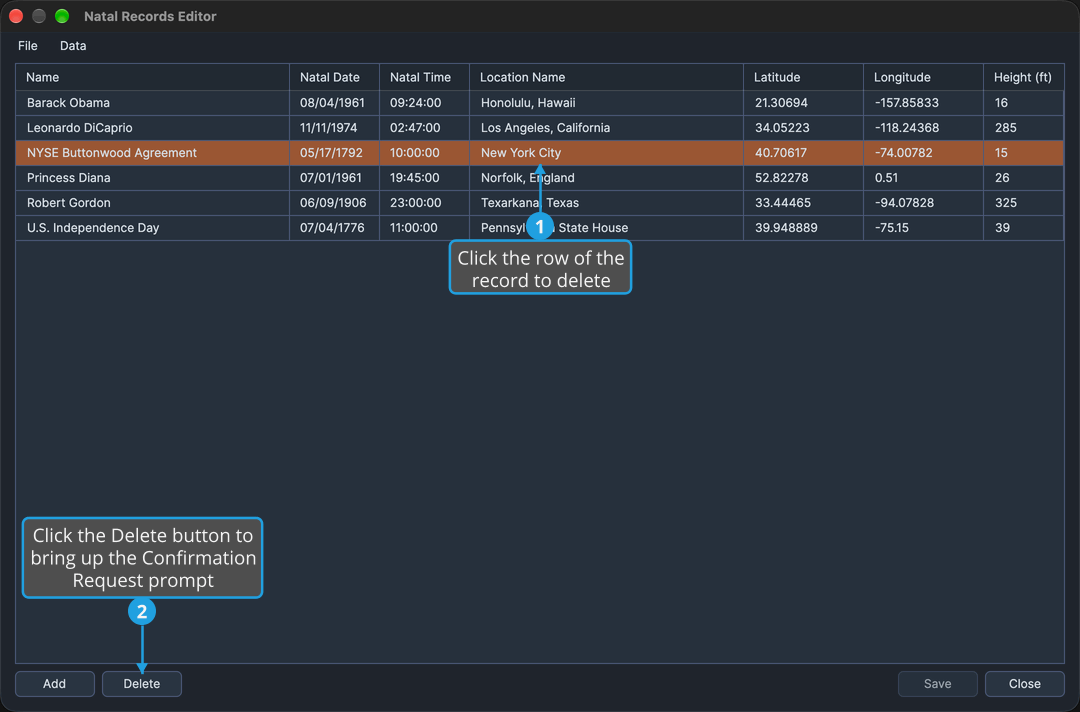Image resolution: width=1080 pixels, height=712 pixels.
Task: Click the 05/17/1792 natal date cell
Action: pyautogui.click(x=334, y=153)
